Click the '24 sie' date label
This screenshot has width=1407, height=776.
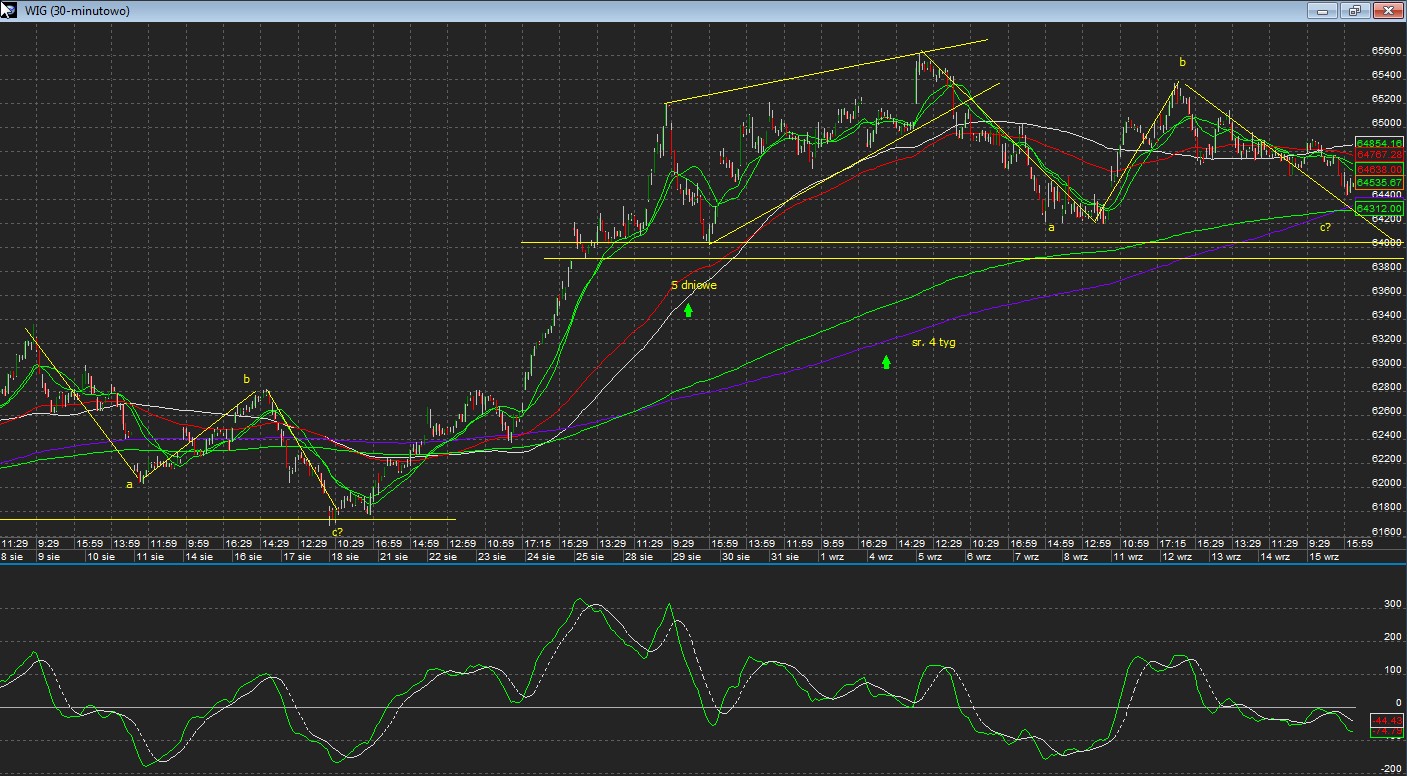pyautogui.click(x=542, y=556)
